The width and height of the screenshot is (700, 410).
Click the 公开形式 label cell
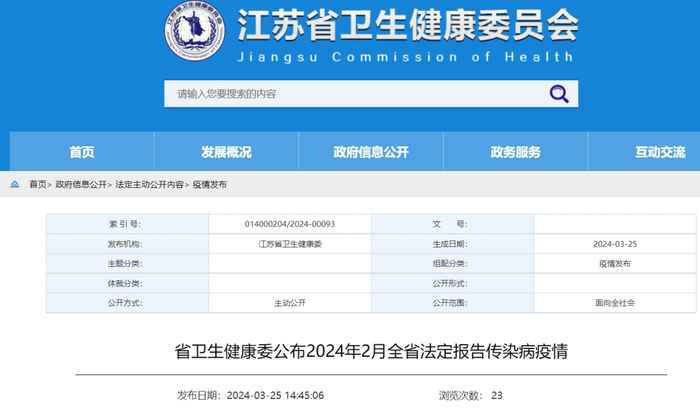(452, 283)
